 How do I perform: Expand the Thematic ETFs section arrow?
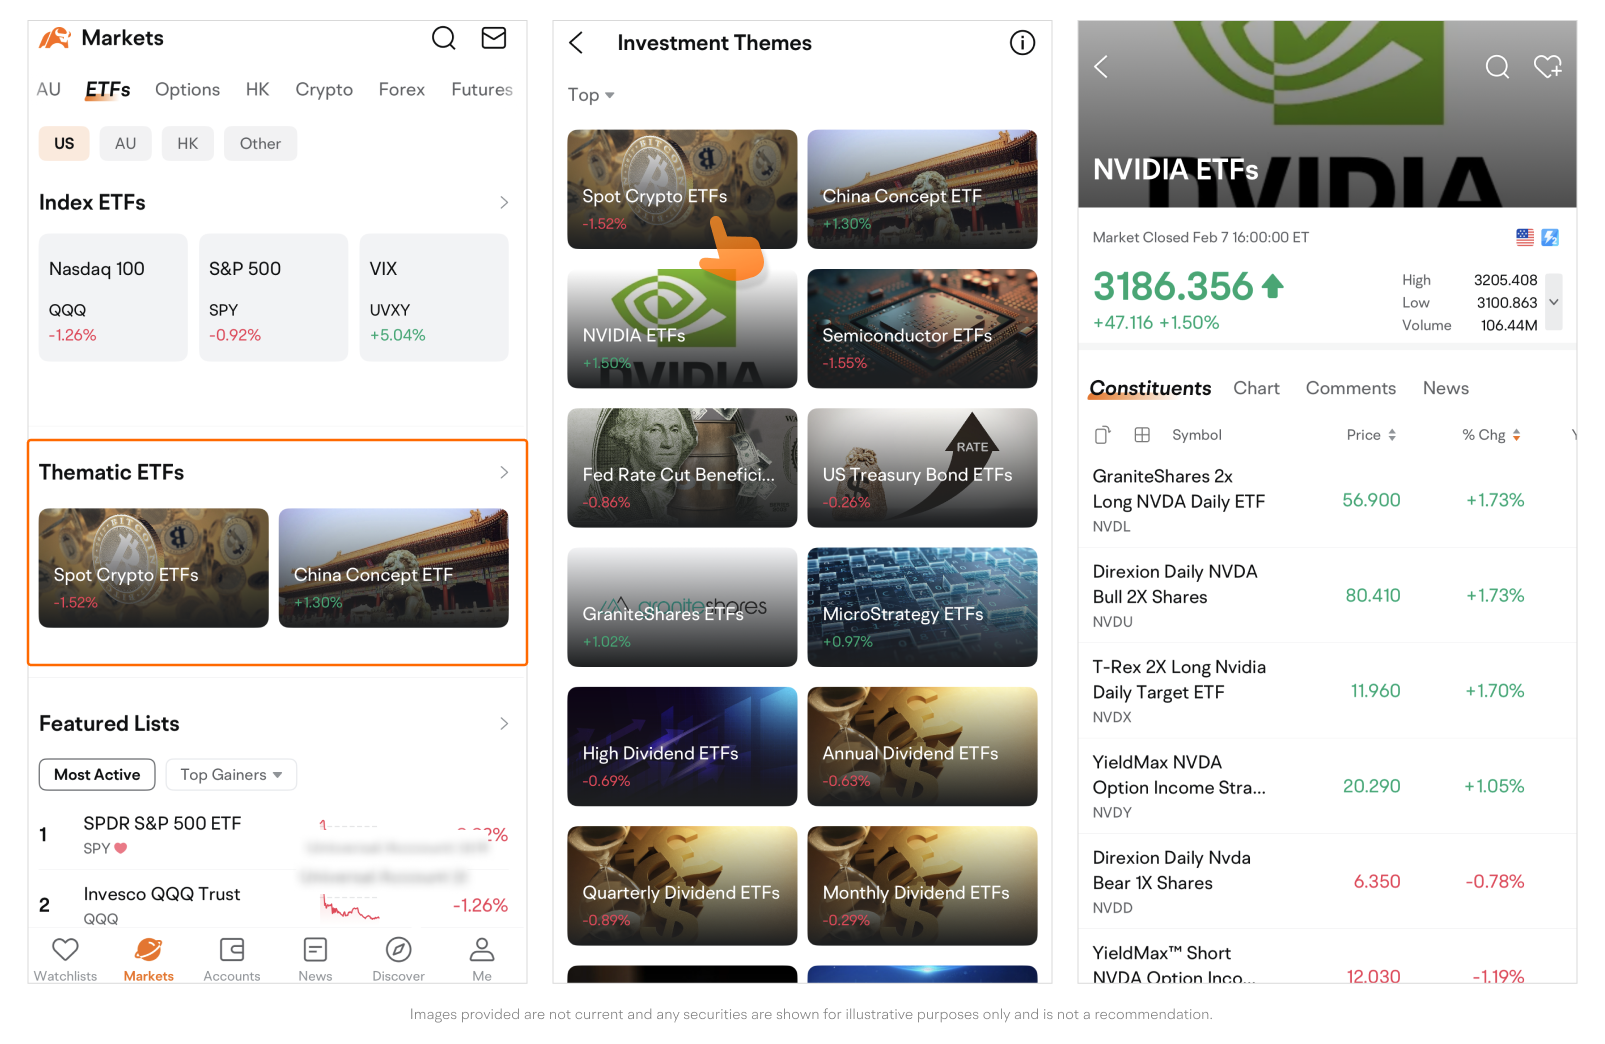504,472
